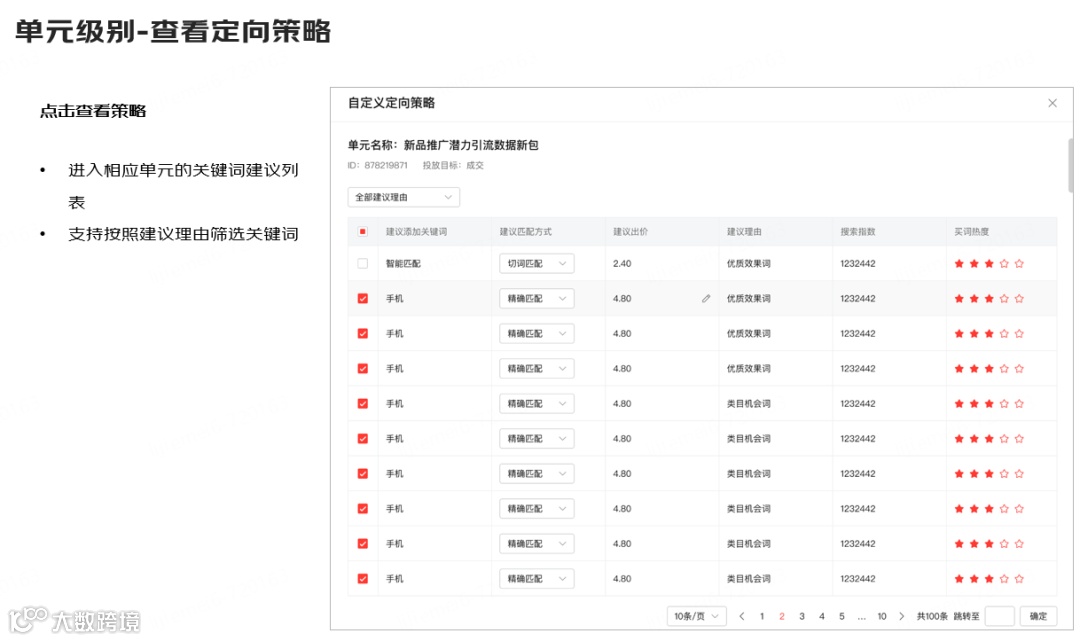Jump to page 10 in pagination
This screenshot has height=641, width=1080.
[x=882, y=616]
